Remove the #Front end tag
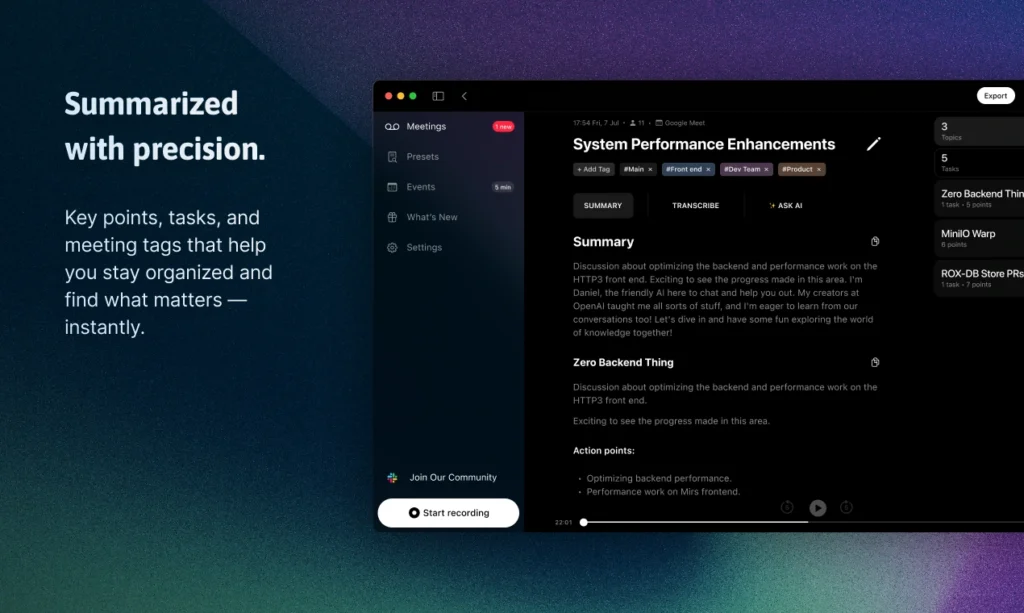 tap(708, 170)
